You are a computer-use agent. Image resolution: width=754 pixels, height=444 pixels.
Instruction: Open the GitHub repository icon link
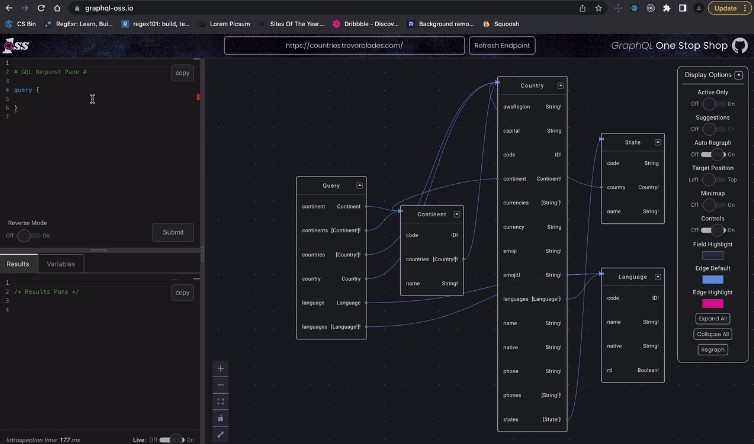(x=739, y=46)
